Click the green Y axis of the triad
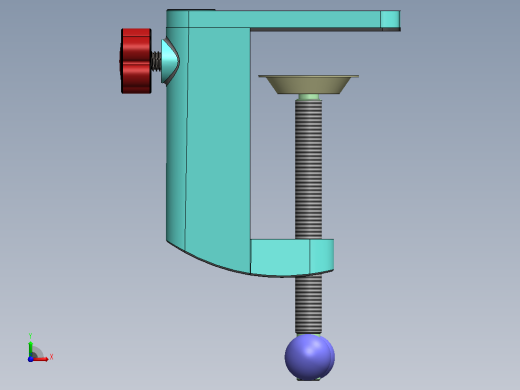 (31, 348)
